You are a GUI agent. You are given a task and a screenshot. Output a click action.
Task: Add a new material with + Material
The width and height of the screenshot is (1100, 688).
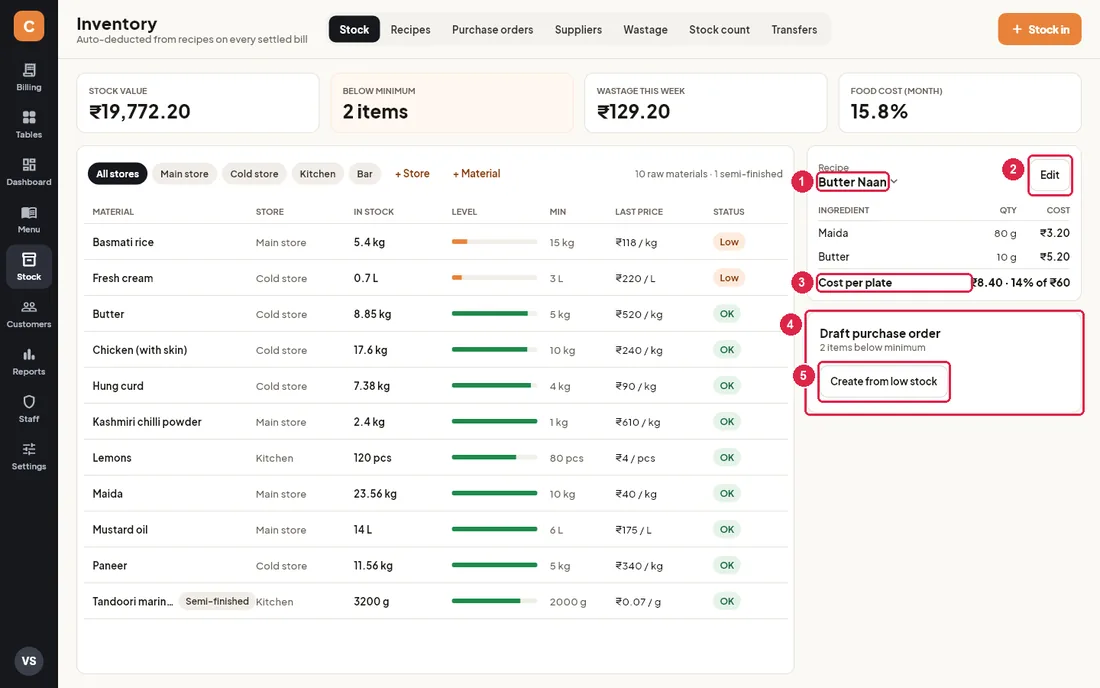coord(476,173)
